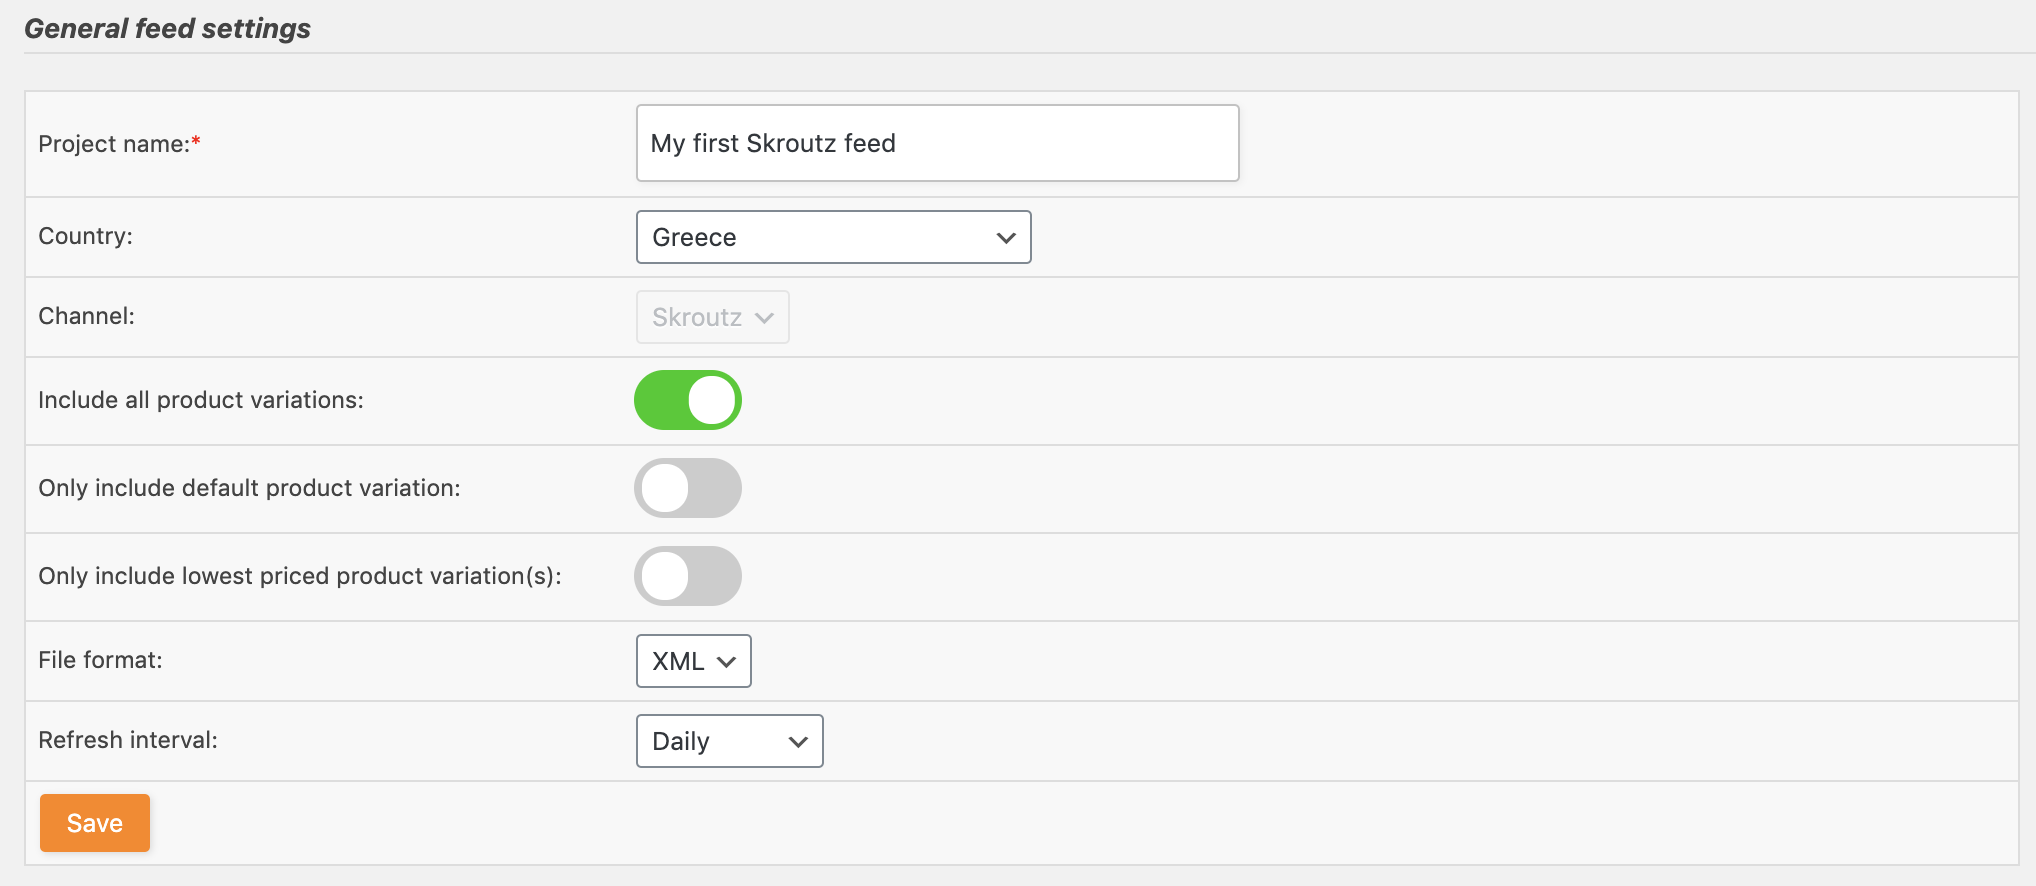The width and height of the screenshot is (2036, 886).
Task: Click the chevron arrow beside XML
Action: pyautogui.click(x=727, y=662)
